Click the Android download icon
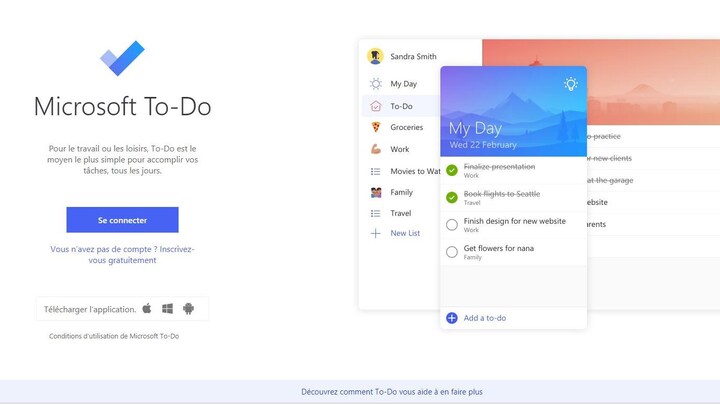This screenshot has height=405, width=720. click(188, 309)
